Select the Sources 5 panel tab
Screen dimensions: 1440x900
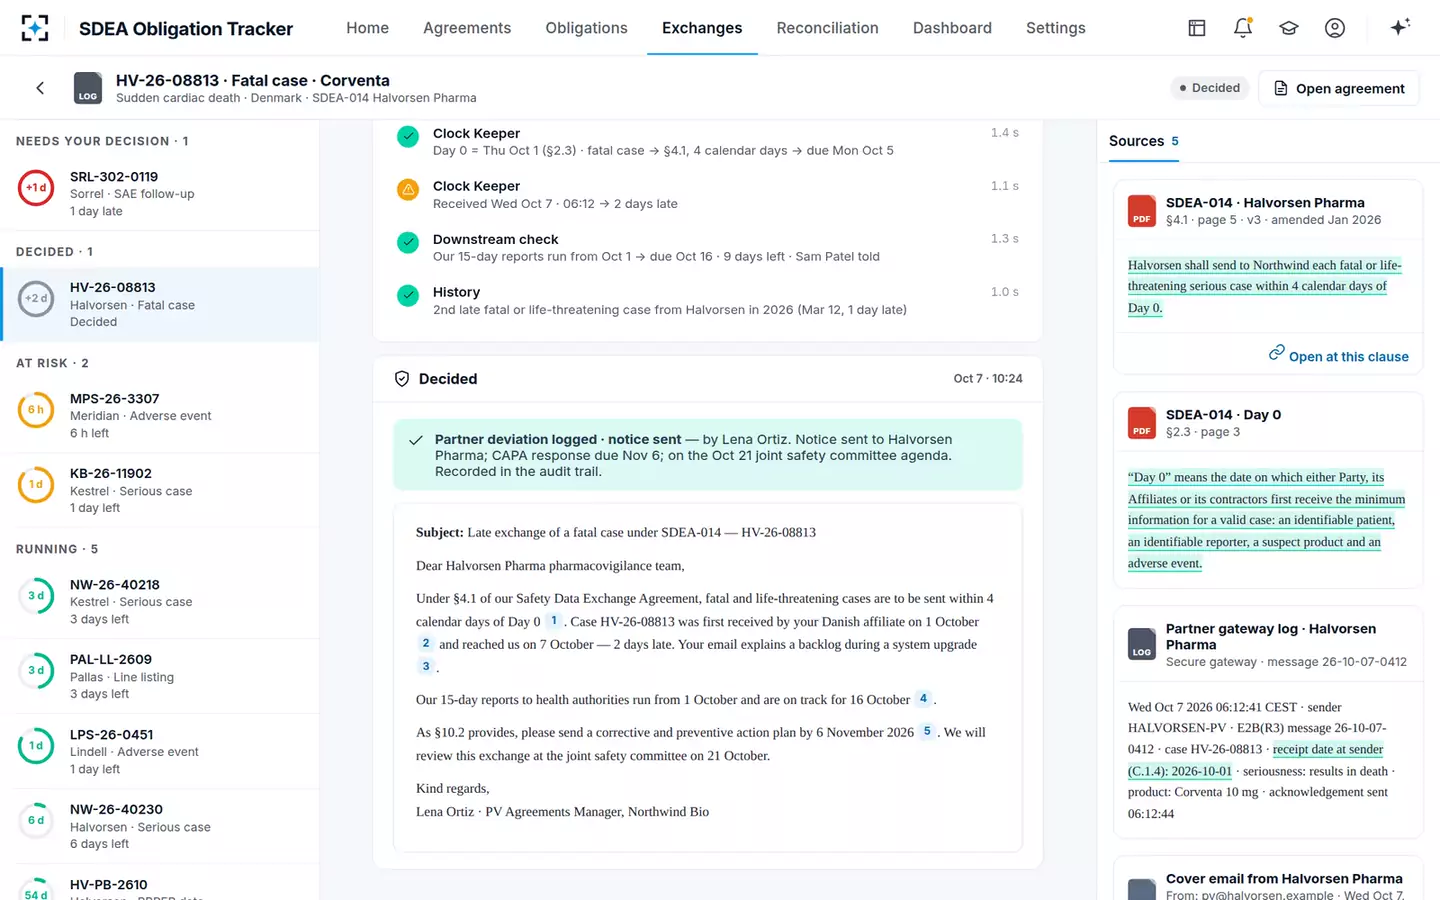click(x=1144, y=141)
